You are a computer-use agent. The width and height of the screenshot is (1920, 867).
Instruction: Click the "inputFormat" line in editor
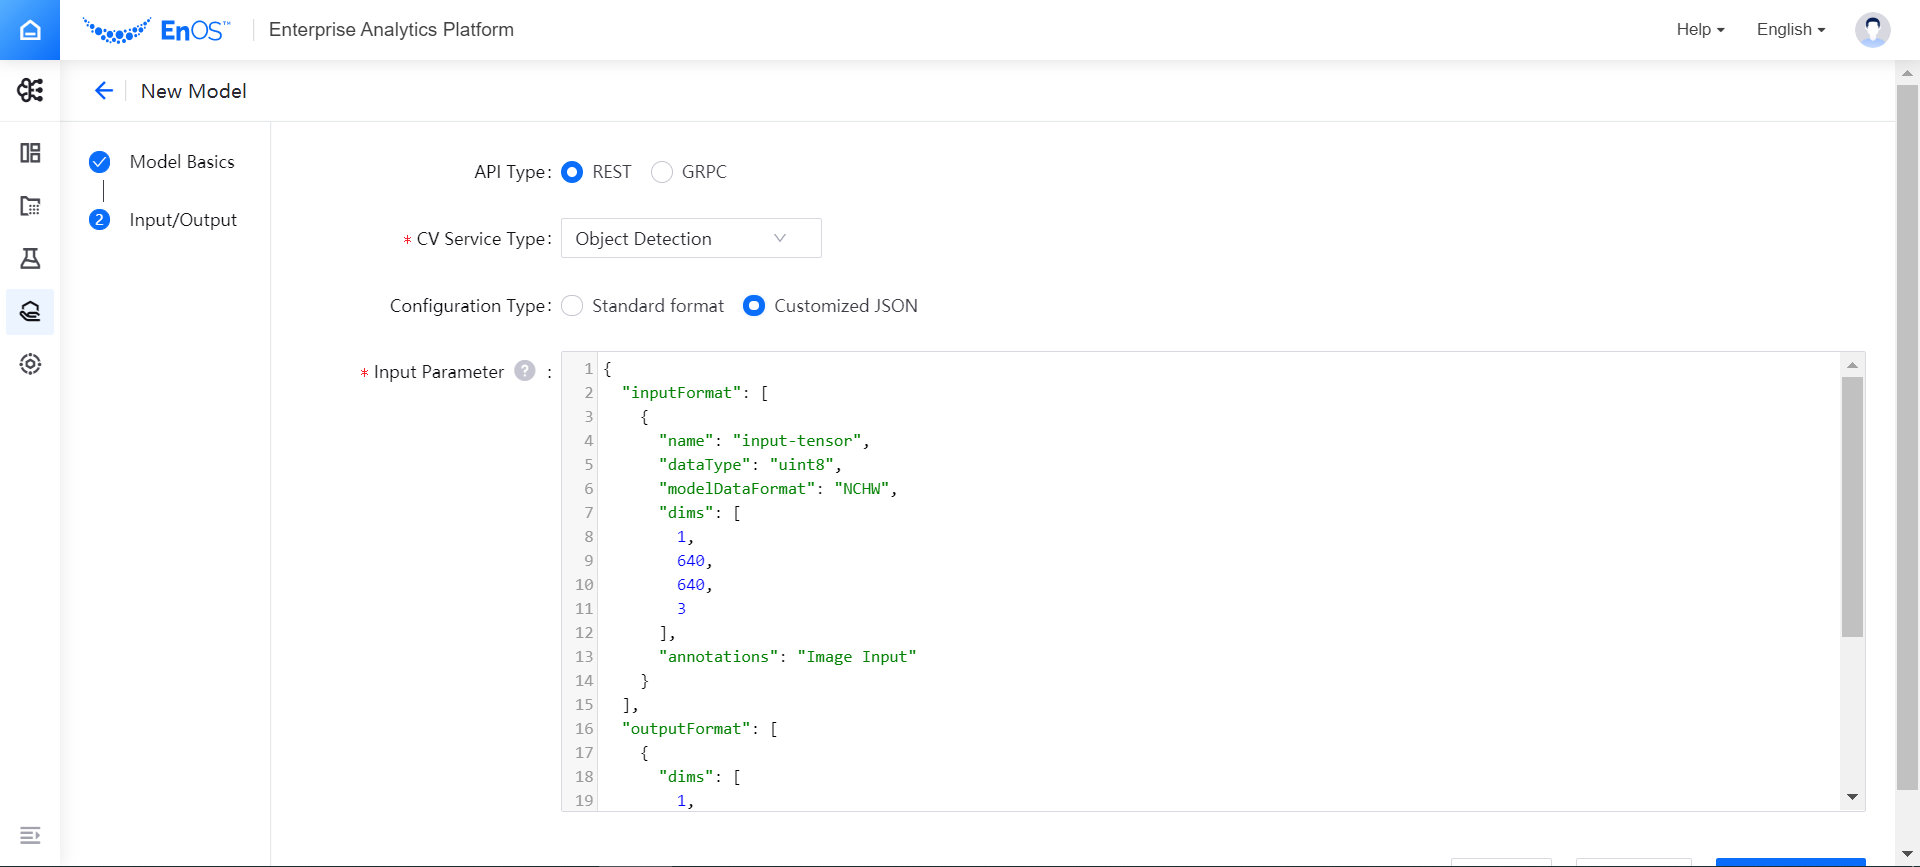coord(695,393)
